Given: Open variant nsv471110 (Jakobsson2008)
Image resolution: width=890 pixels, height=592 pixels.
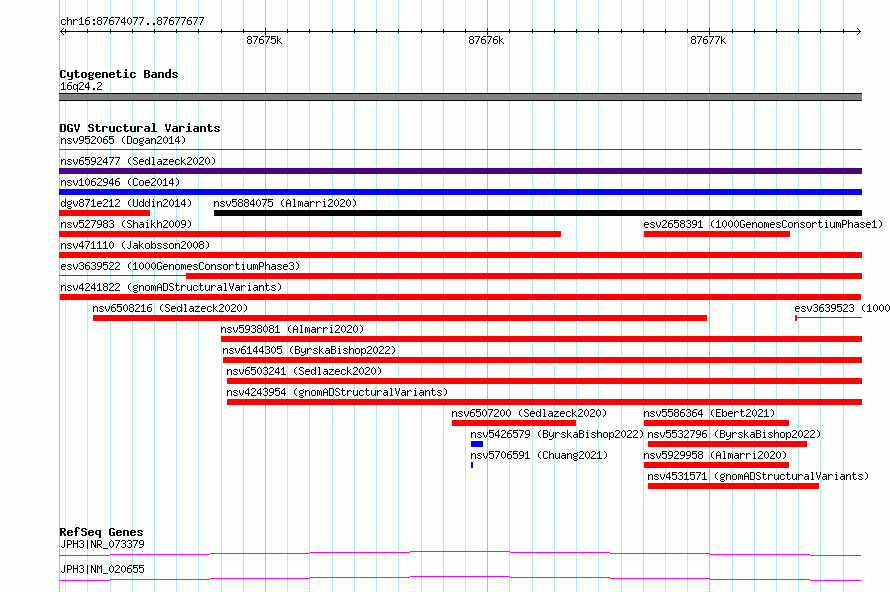Looking at the screenshot, I should 135,245.
